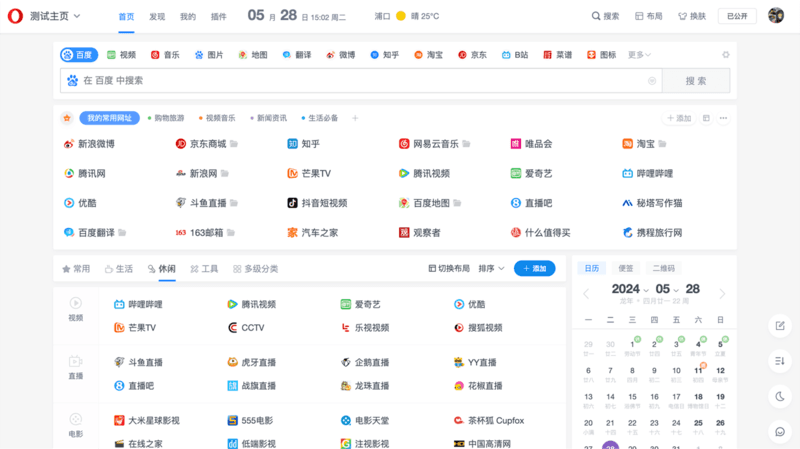
Task: Open the 插件 tab
Action: 218,17
